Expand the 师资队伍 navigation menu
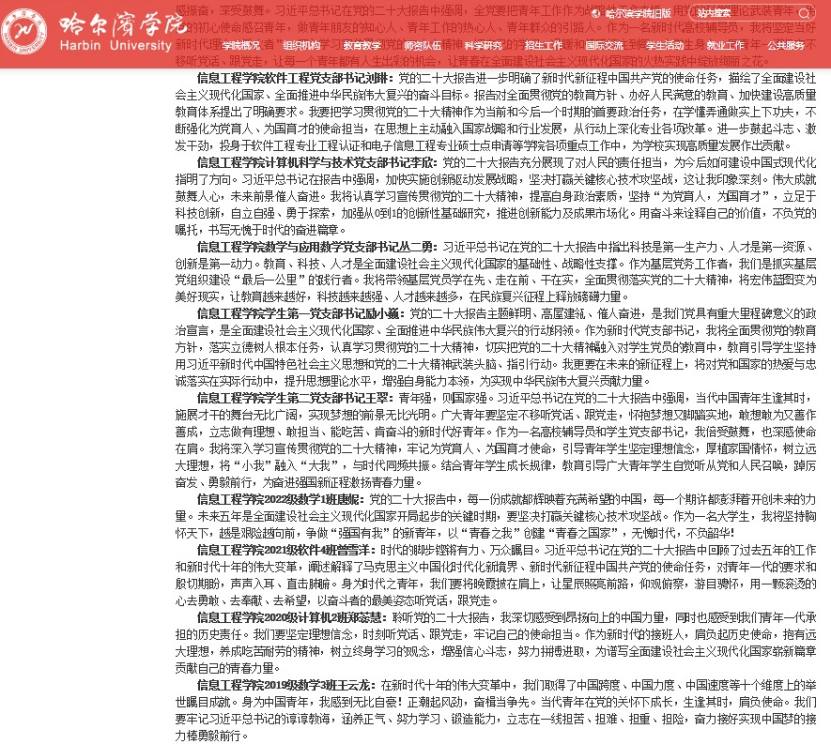This screenshot has height=745, width=831. pos(422,46)
